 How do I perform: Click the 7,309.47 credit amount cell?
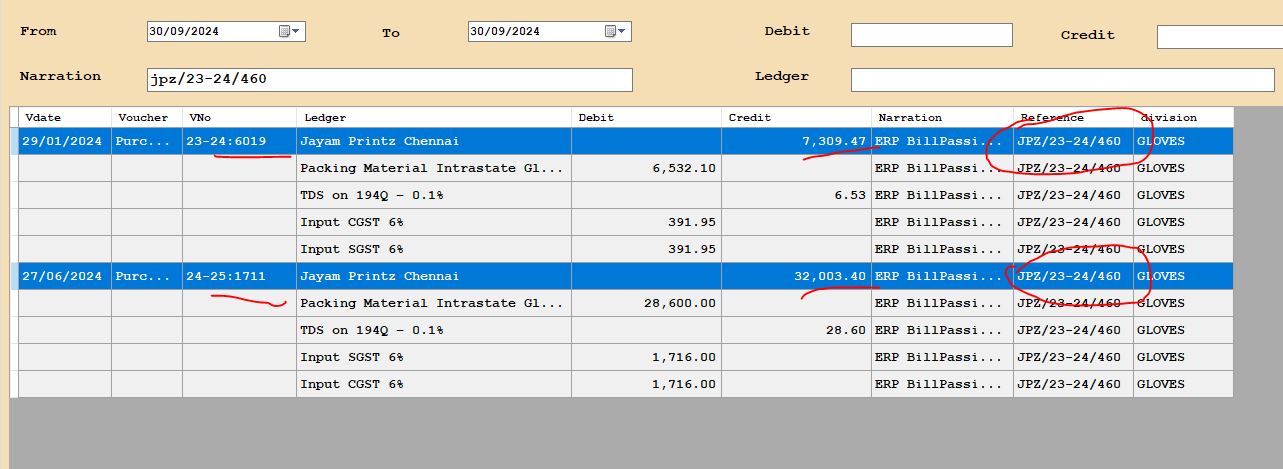(x=795, y=141)
